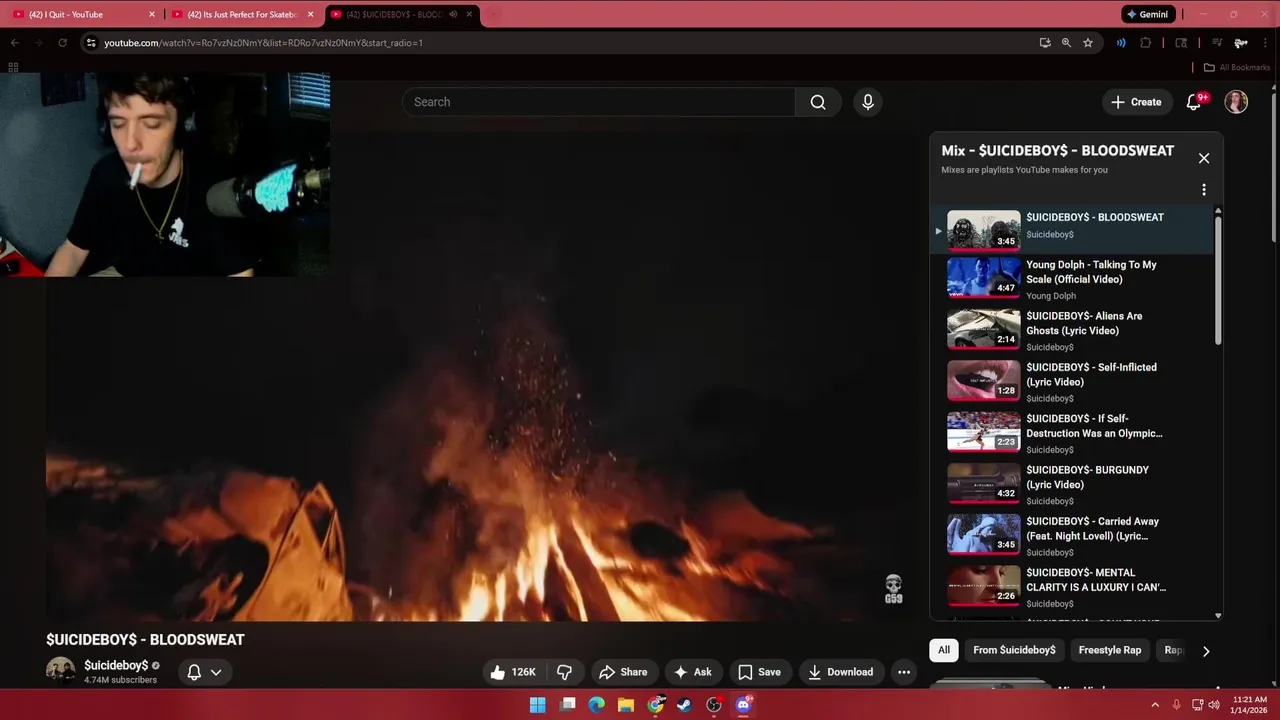Play Young Dolph Talking To My Scale
The image size is (1280, 720).
click(1070, 278)
